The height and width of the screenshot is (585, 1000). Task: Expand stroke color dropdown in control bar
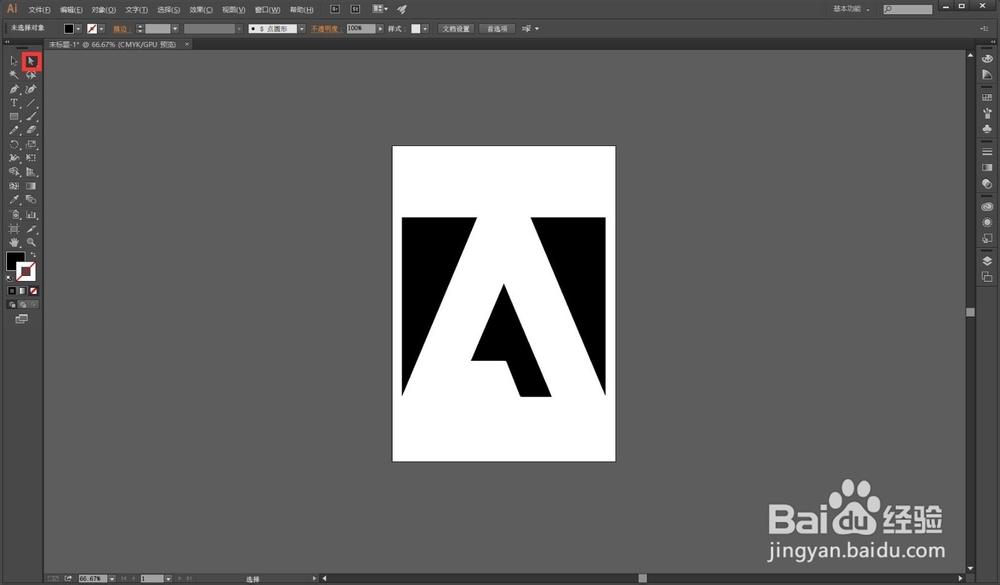tap(101, 29)
